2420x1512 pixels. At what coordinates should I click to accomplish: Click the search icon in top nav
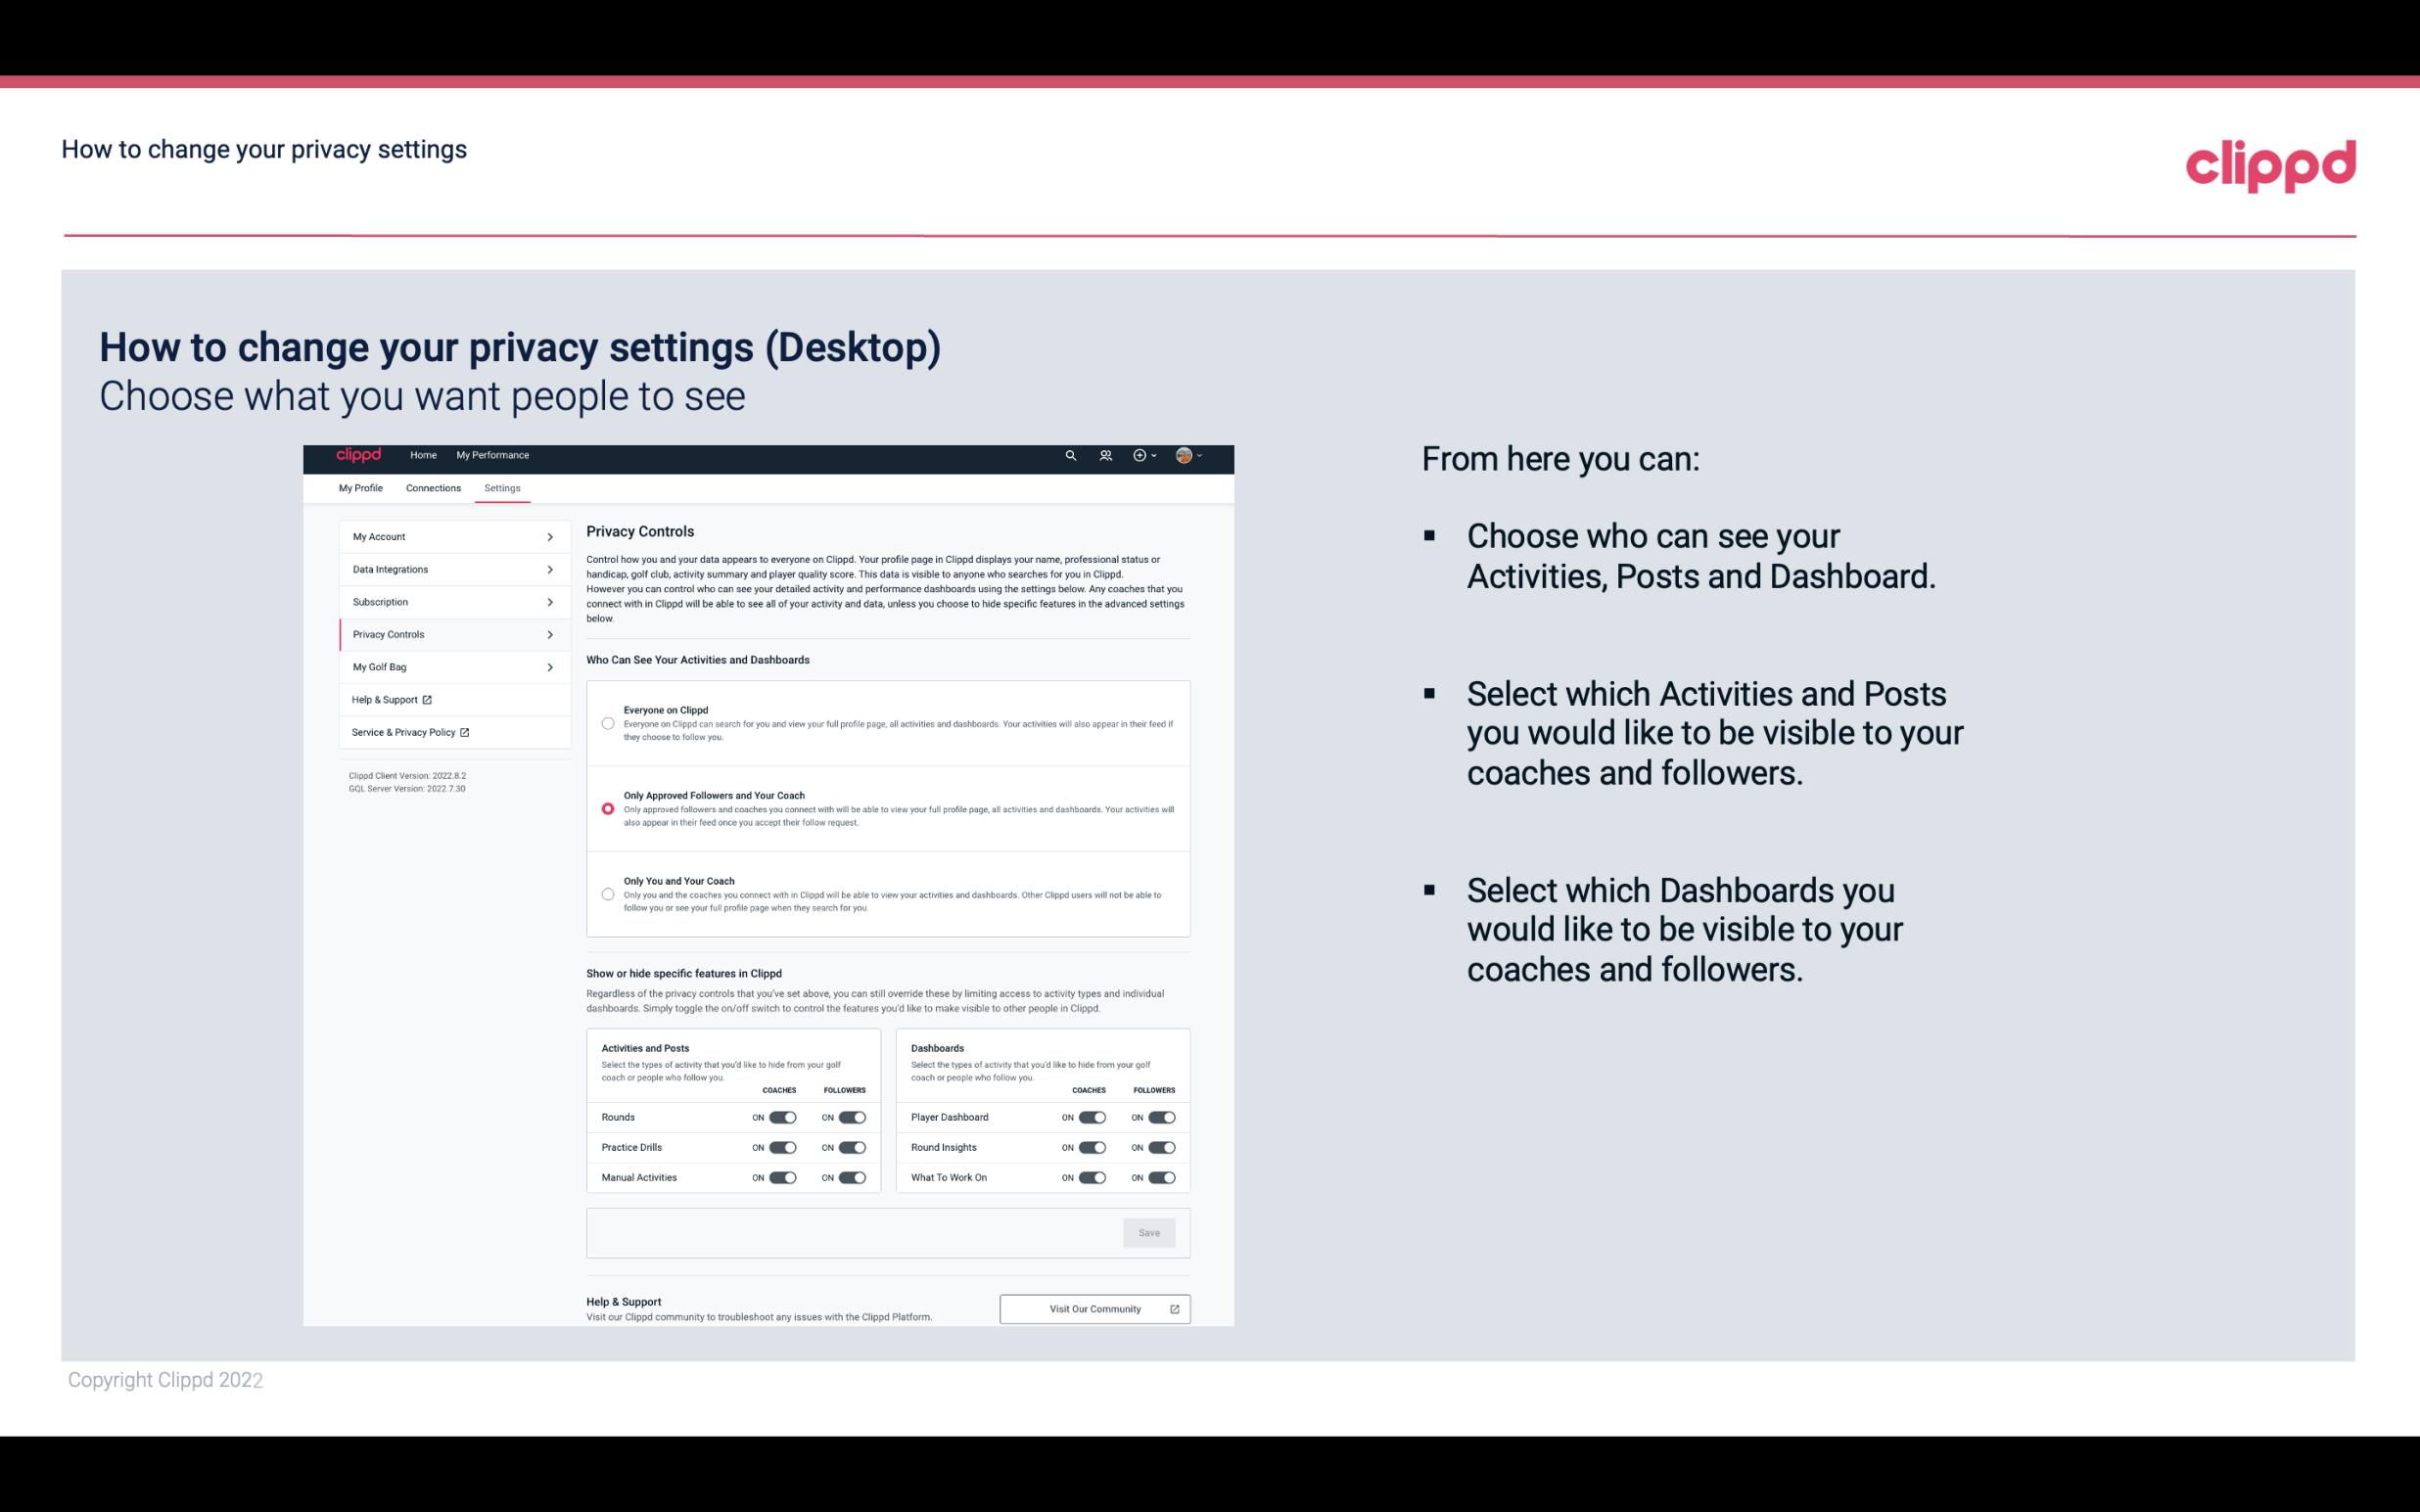pyautogui.click(x=1068, y=456)
